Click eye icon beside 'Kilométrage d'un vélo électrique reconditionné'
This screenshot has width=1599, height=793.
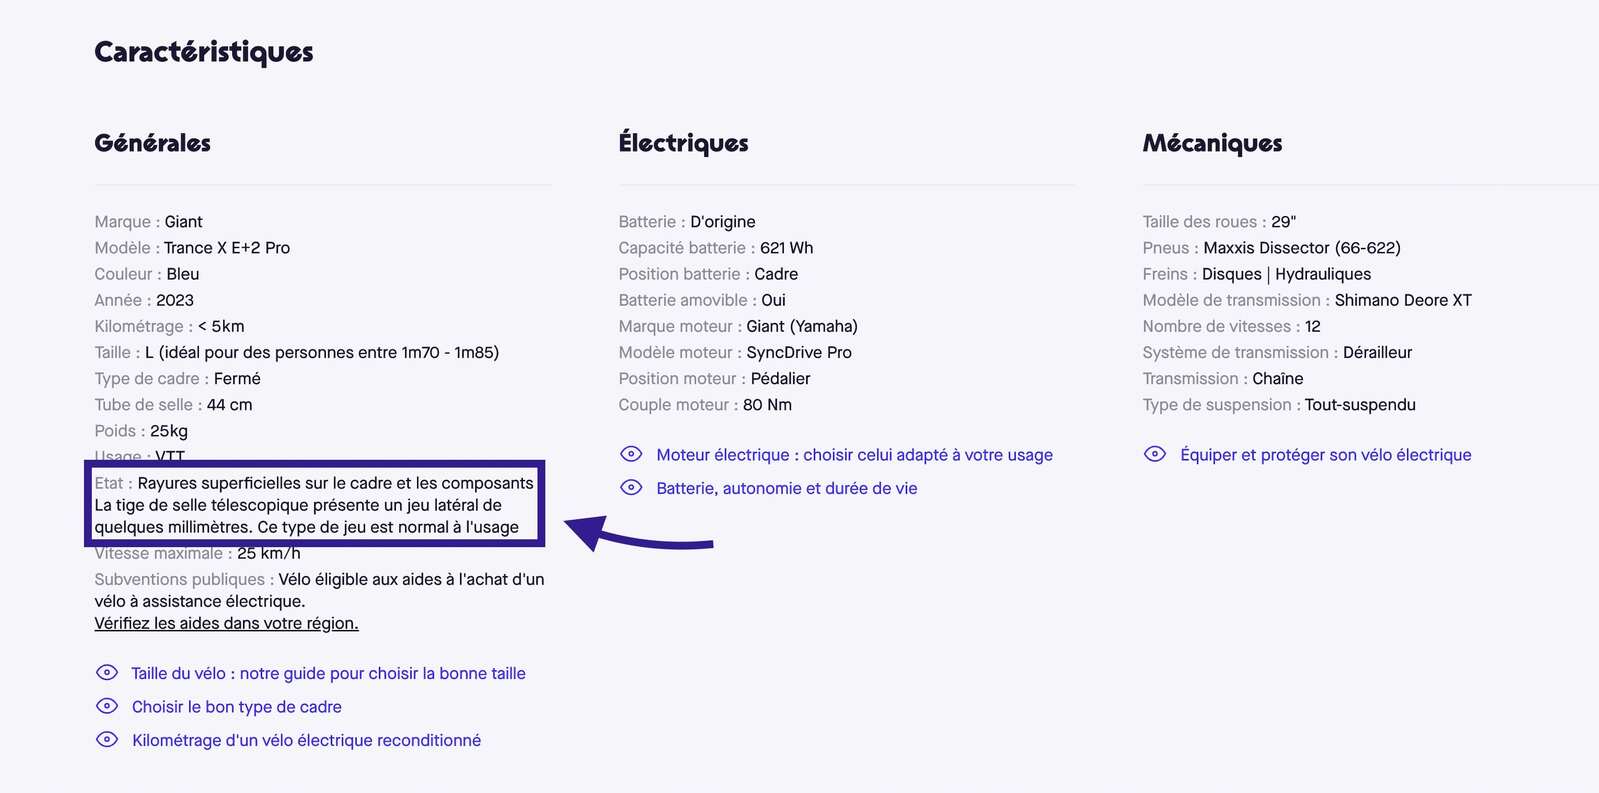pos(107,740)
